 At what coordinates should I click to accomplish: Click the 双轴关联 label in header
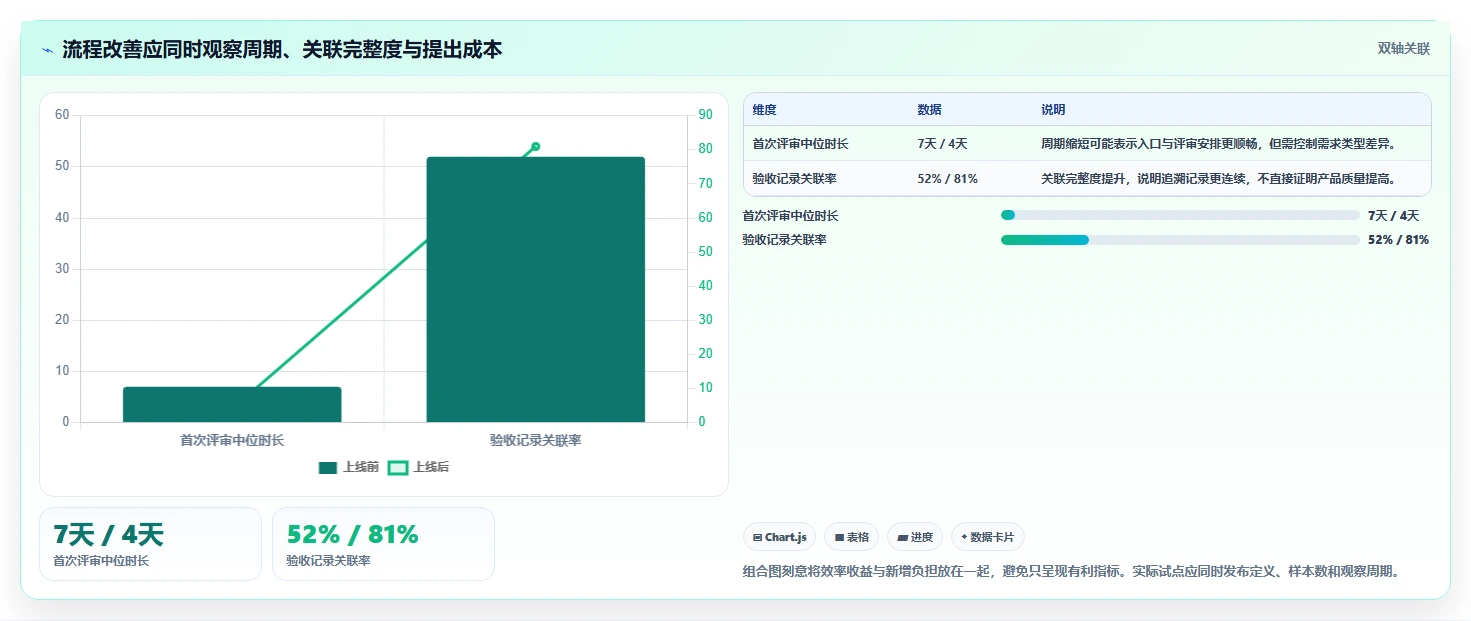coord(1404,48)
